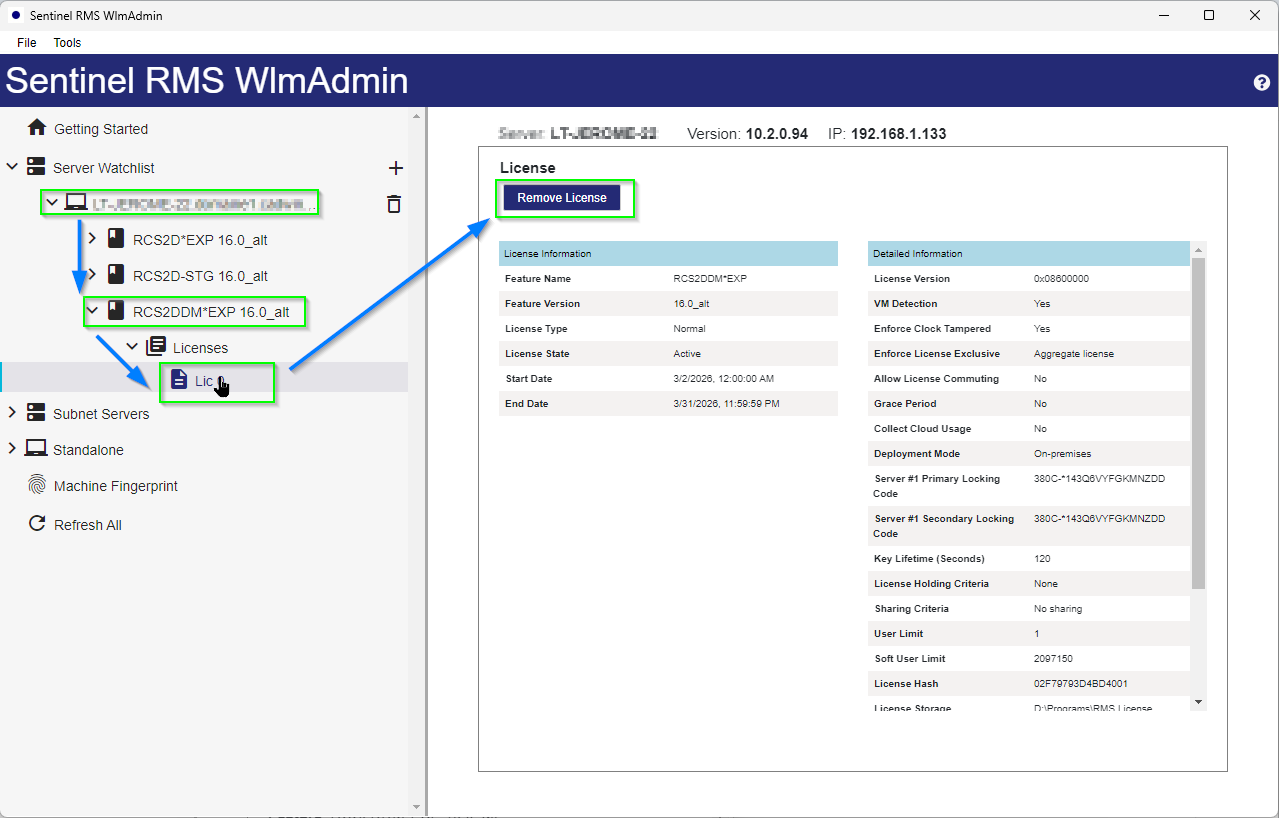The width and height of the screenshot is (1279, 818).
Task: Select Standalone label
Action: (88, 450)
